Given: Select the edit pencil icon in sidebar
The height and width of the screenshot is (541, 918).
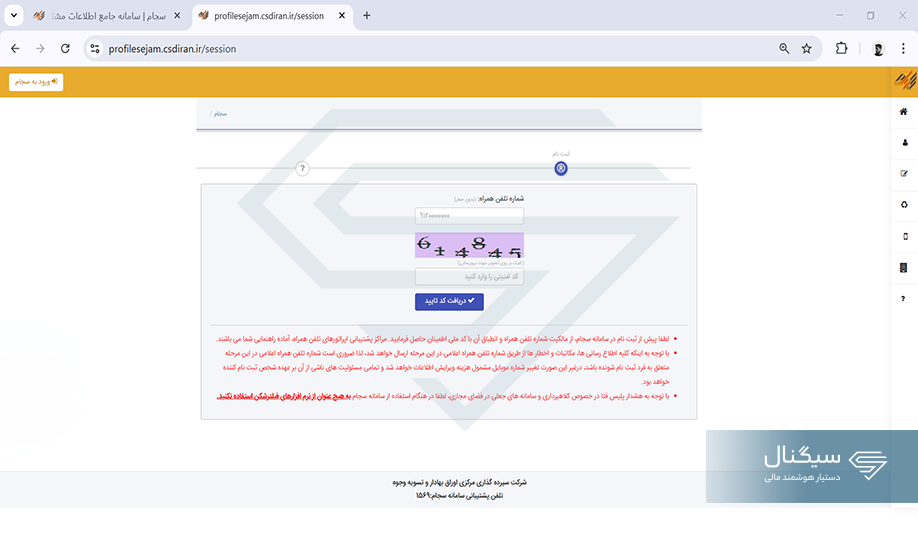Looking at the screenshot, I should [904, 174].
